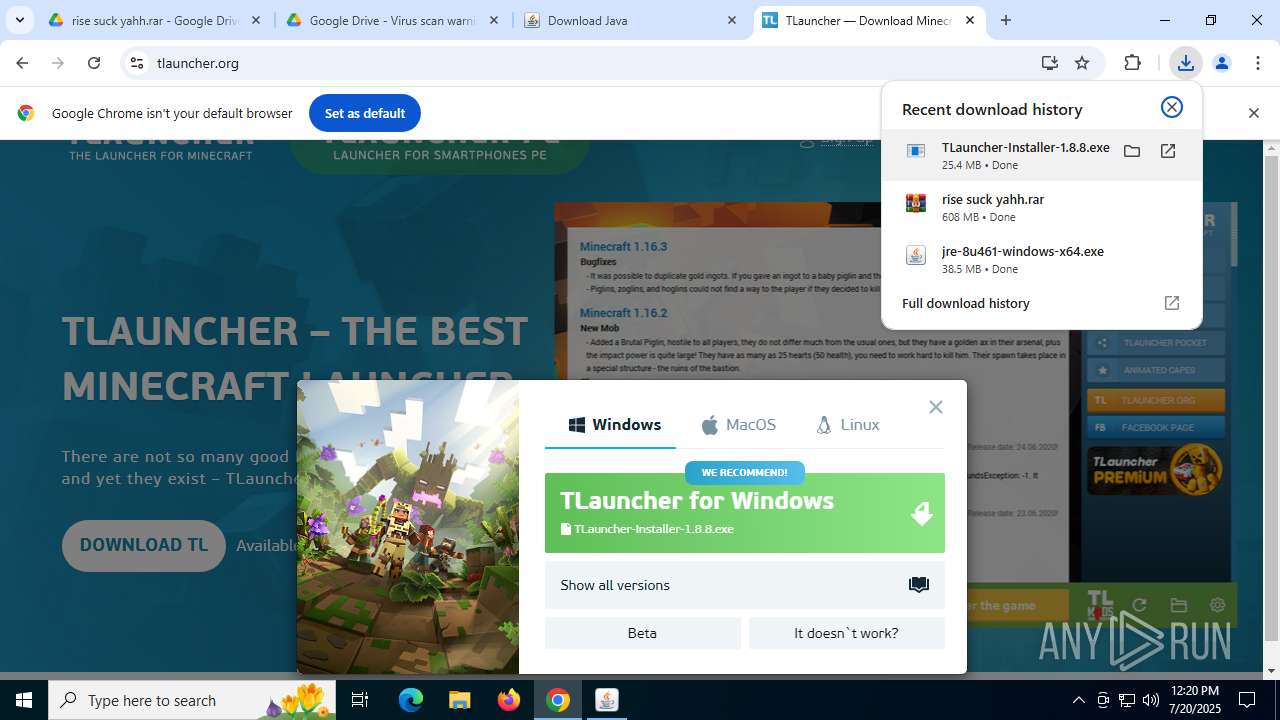Screen dimensions: 1280x720
Task: Open the Windows Start menu
Action: point(24,700)
